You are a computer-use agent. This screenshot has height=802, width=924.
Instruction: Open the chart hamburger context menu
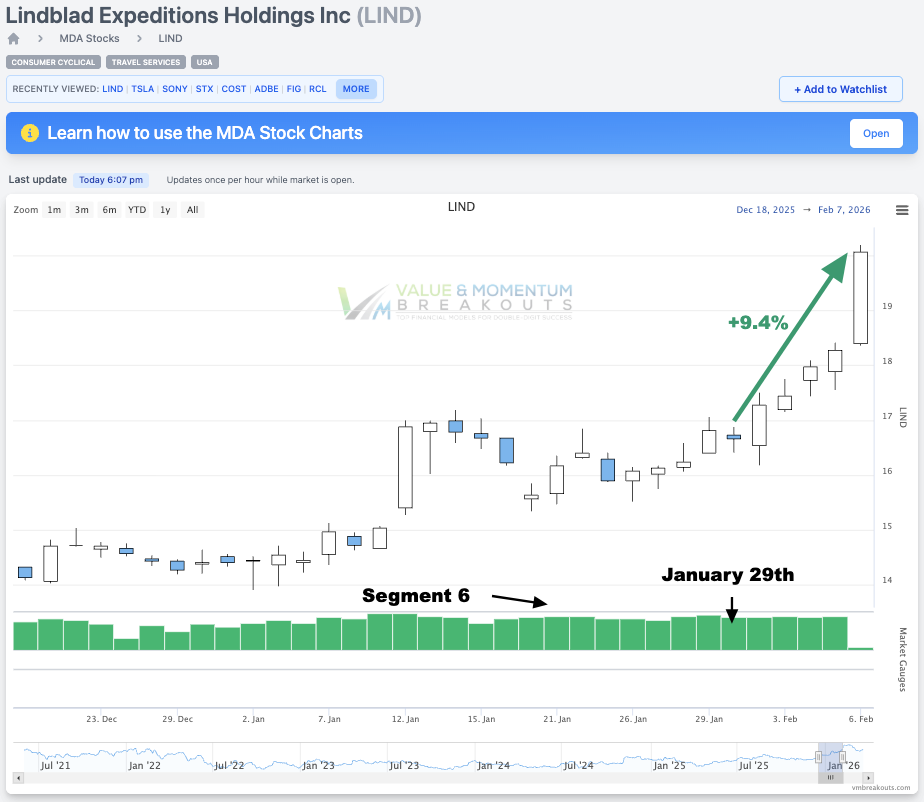pos(902,210)
